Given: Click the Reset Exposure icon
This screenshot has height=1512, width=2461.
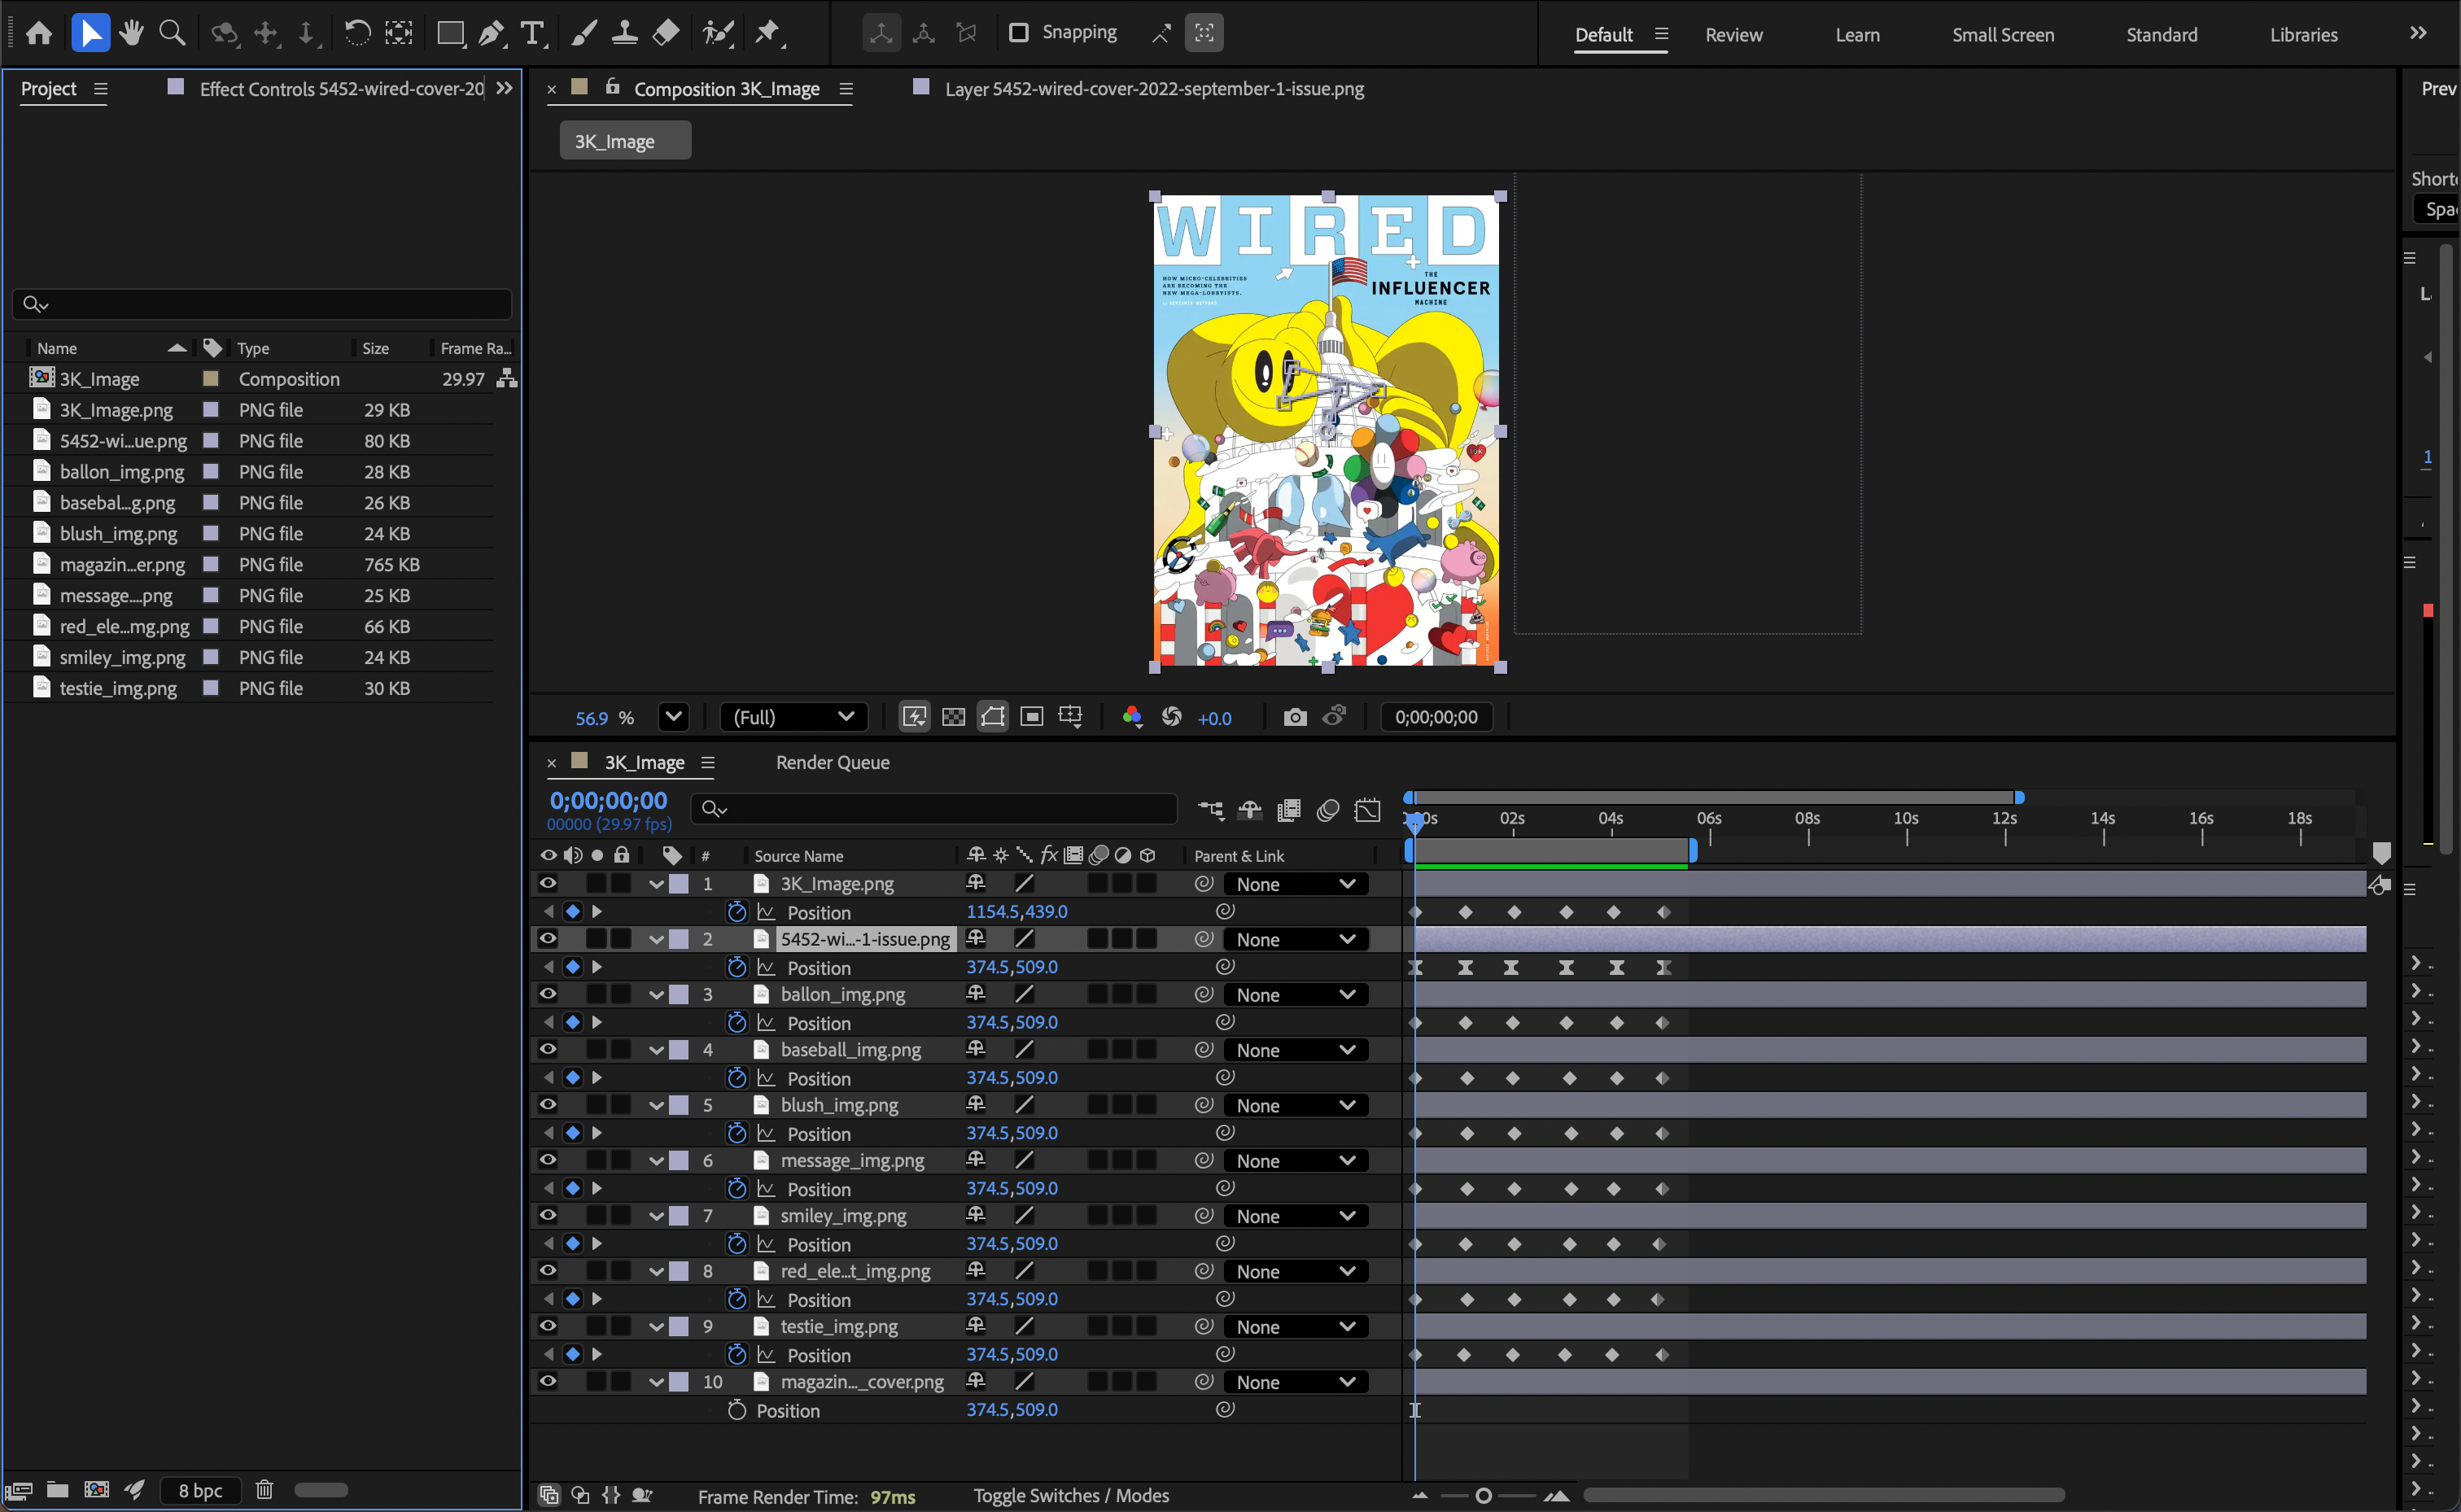Looking at the screenshot, I should 1172,717.
